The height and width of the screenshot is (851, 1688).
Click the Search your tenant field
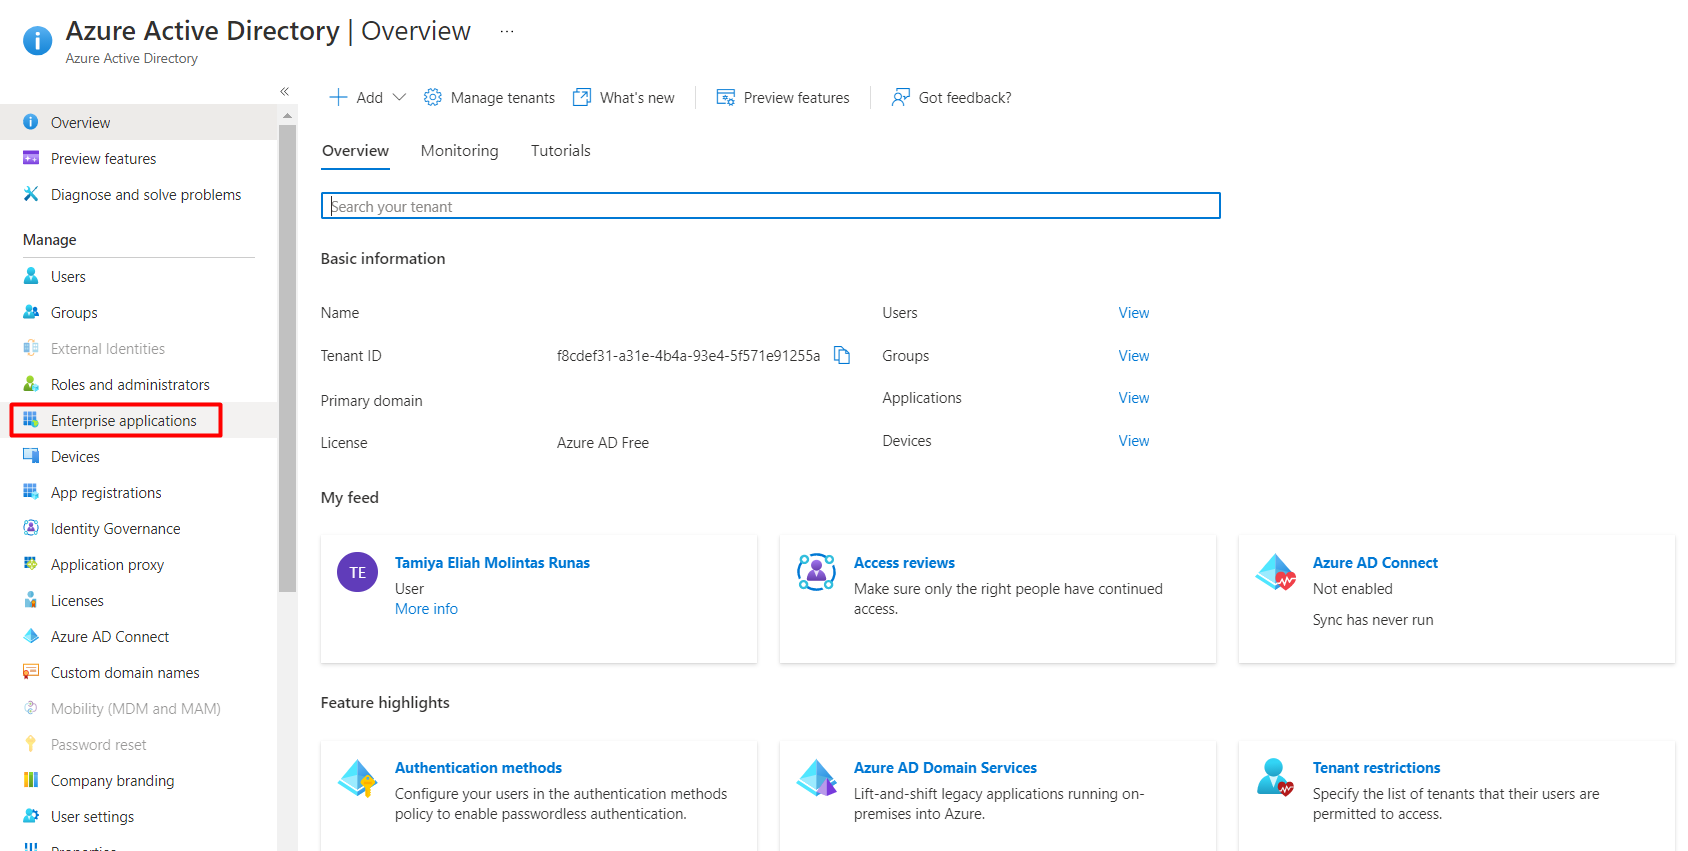pos(771,206)
